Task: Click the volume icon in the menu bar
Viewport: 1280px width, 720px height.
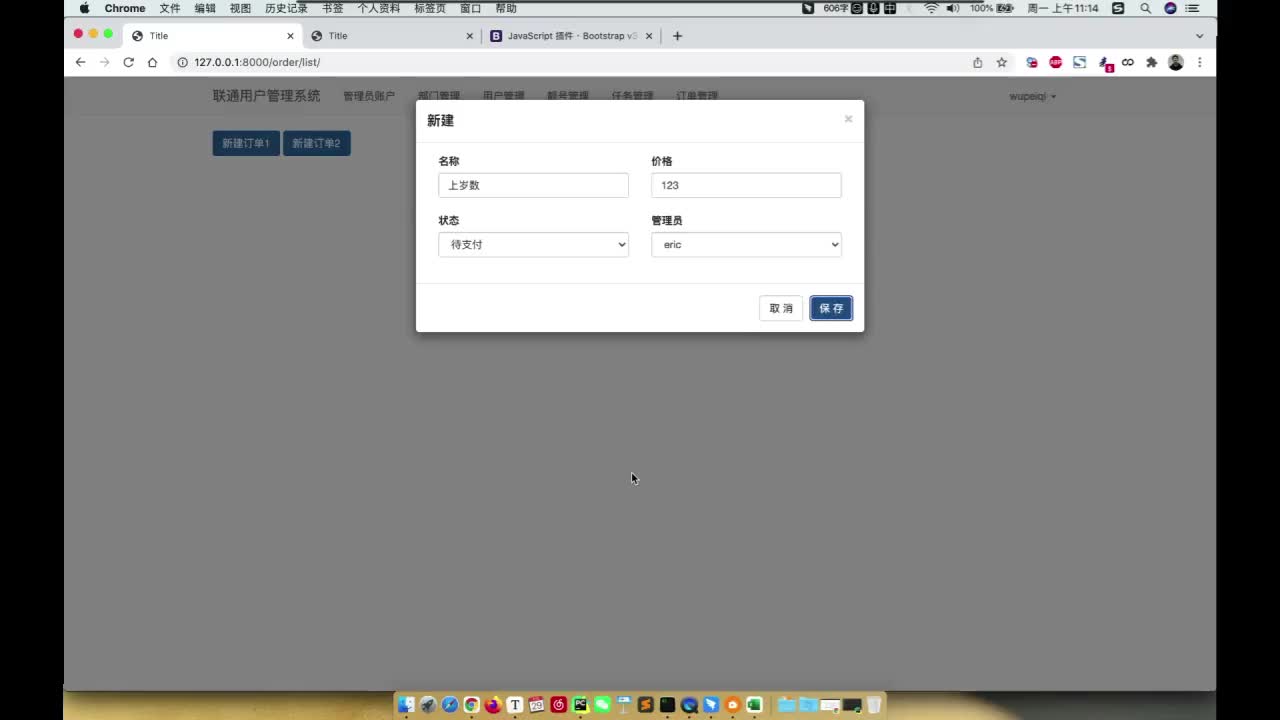Action: (x=953, y=8)
